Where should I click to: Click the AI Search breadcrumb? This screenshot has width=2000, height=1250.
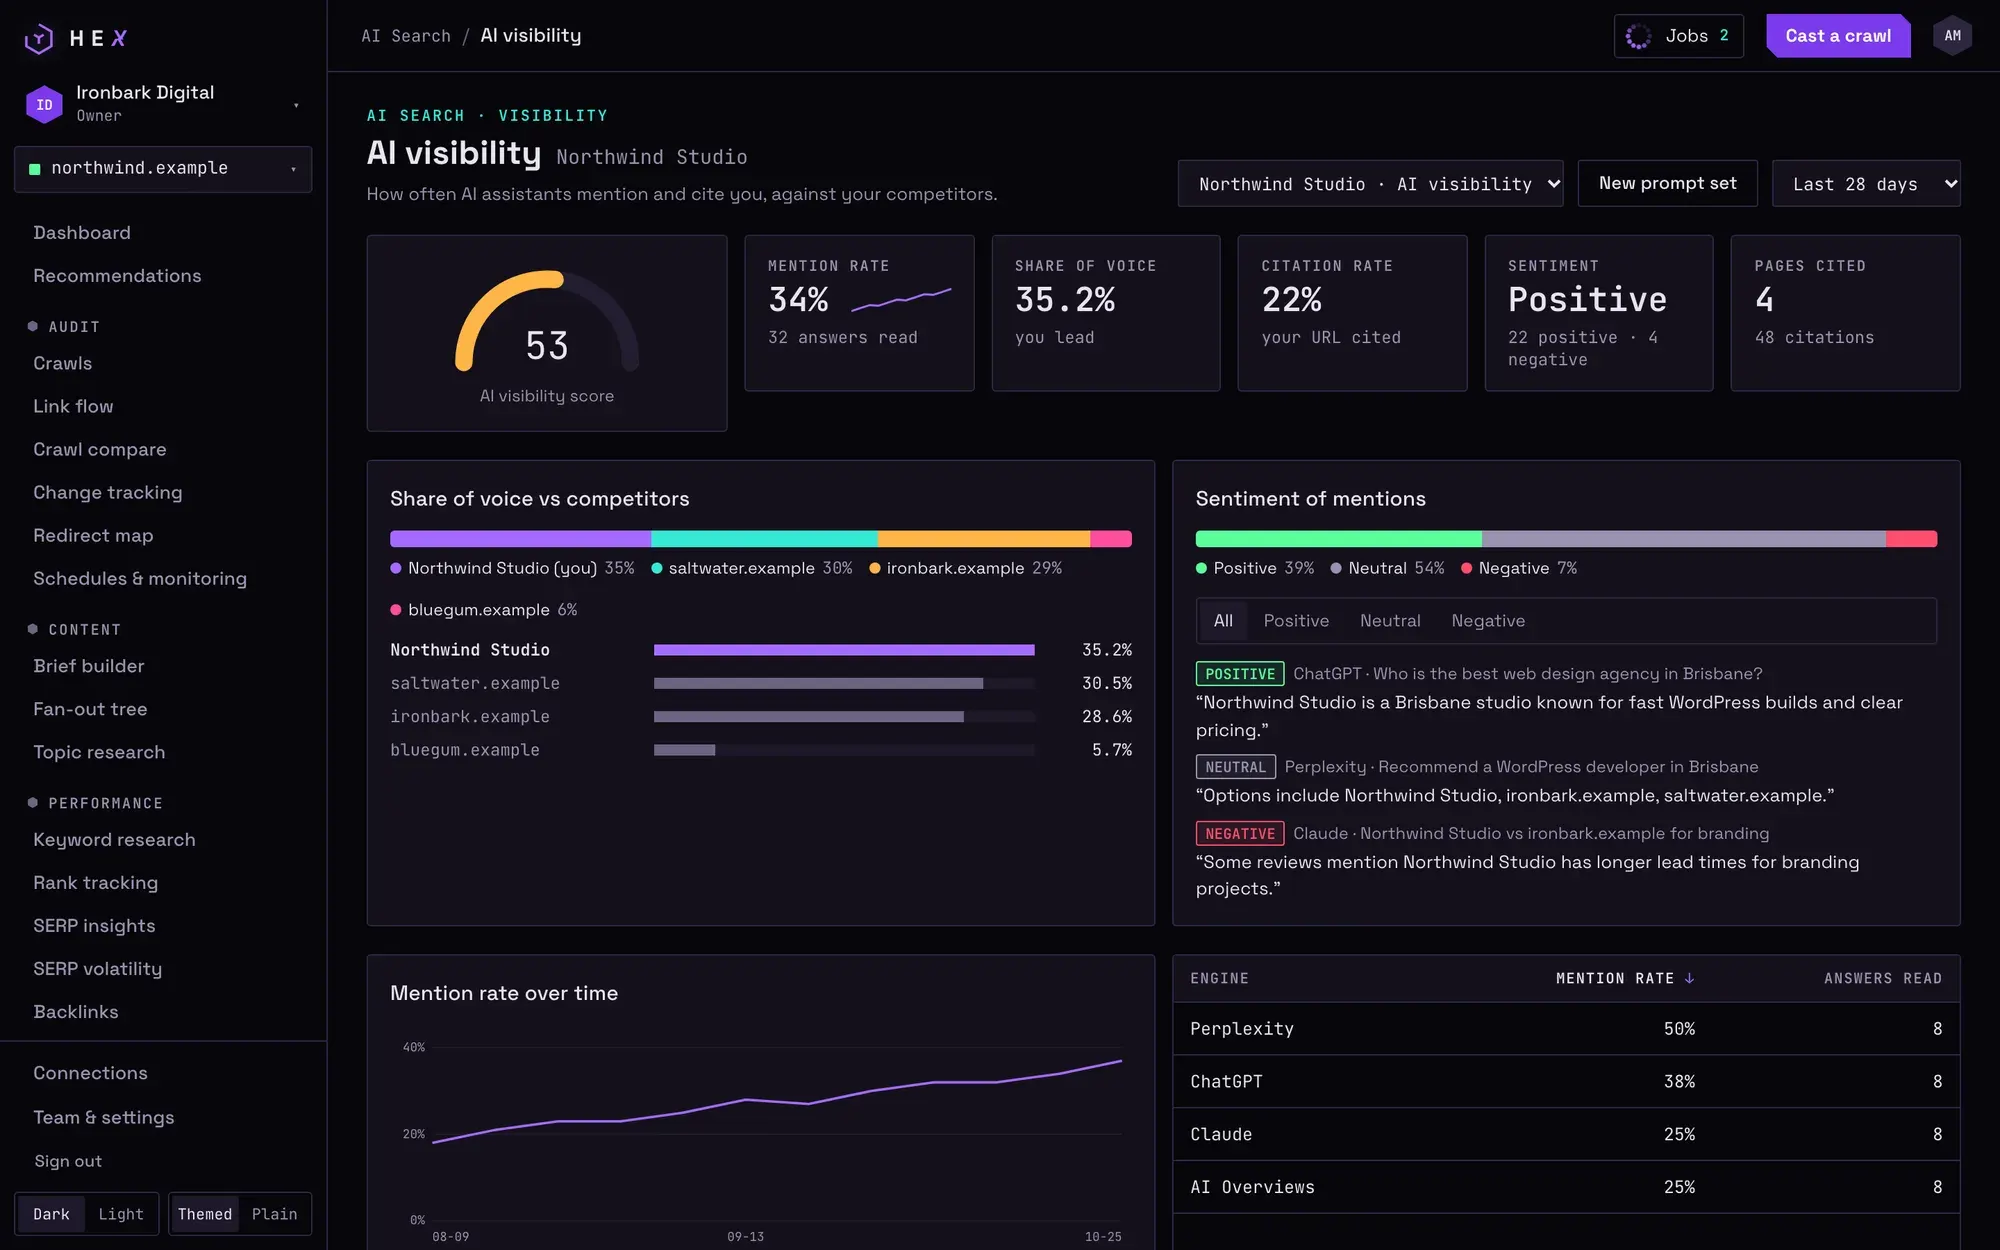pos(406,36)
